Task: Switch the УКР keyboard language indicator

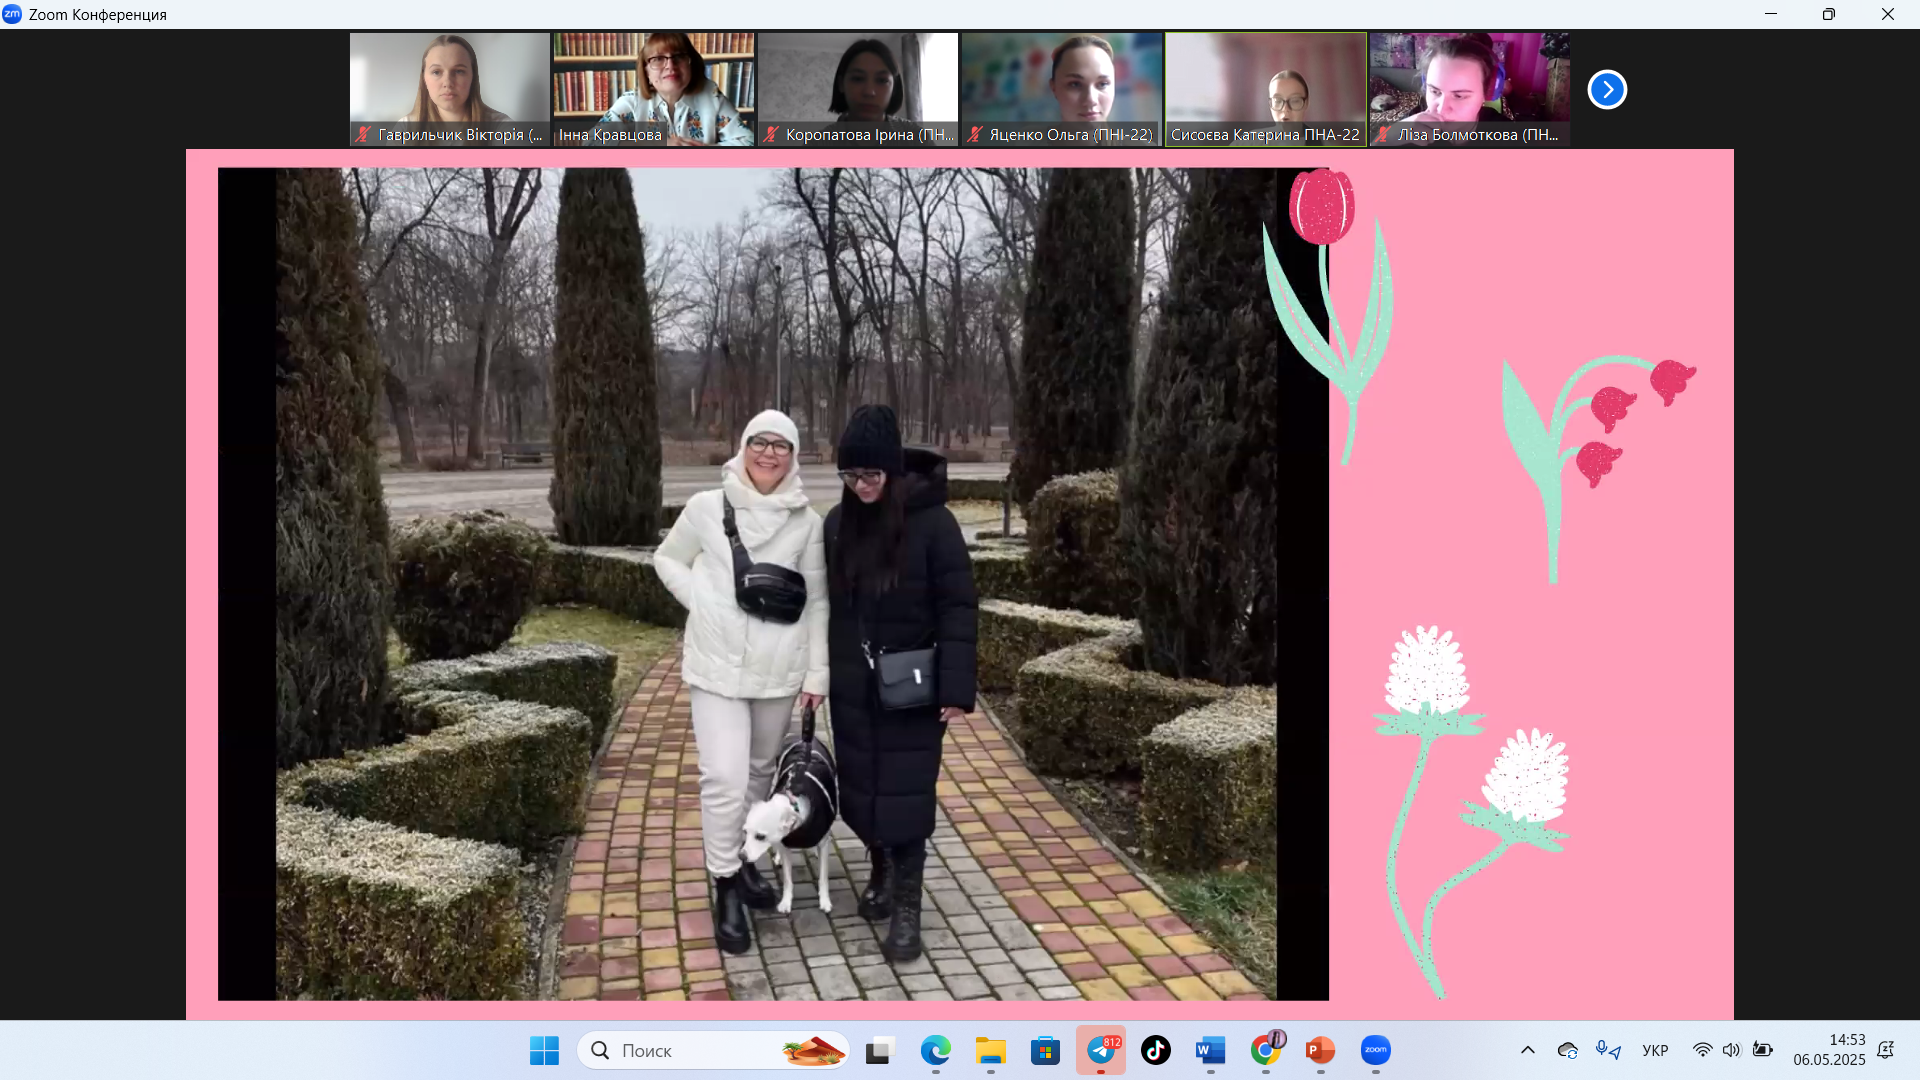Action: point(1655,1050)
